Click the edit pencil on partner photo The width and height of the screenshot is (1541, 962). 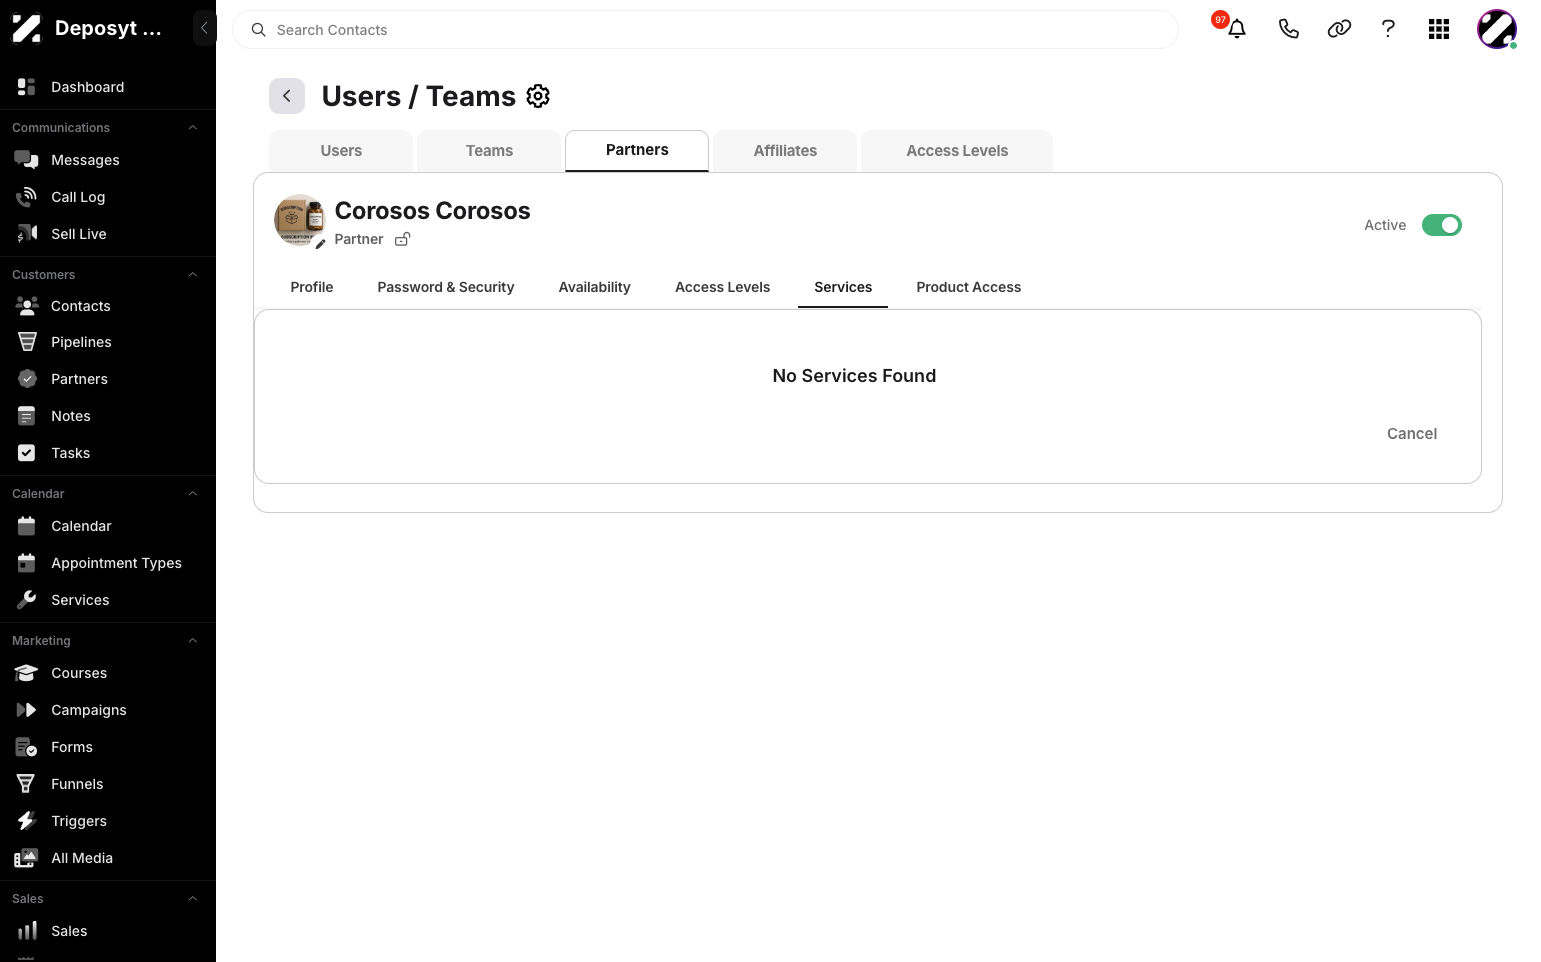pos(321,244)
